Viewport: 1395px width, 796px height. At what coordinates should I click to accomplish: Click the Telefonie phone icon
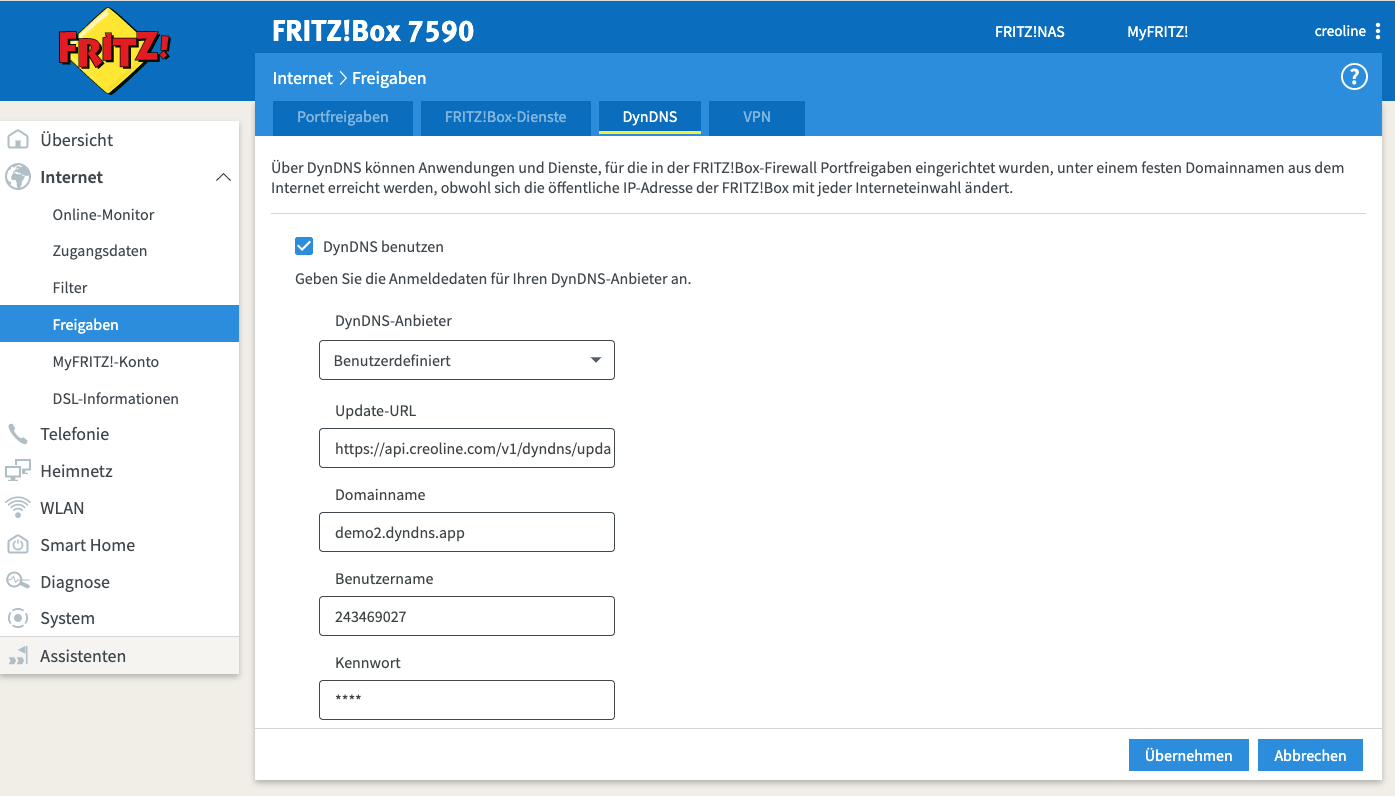coord(18,434)
